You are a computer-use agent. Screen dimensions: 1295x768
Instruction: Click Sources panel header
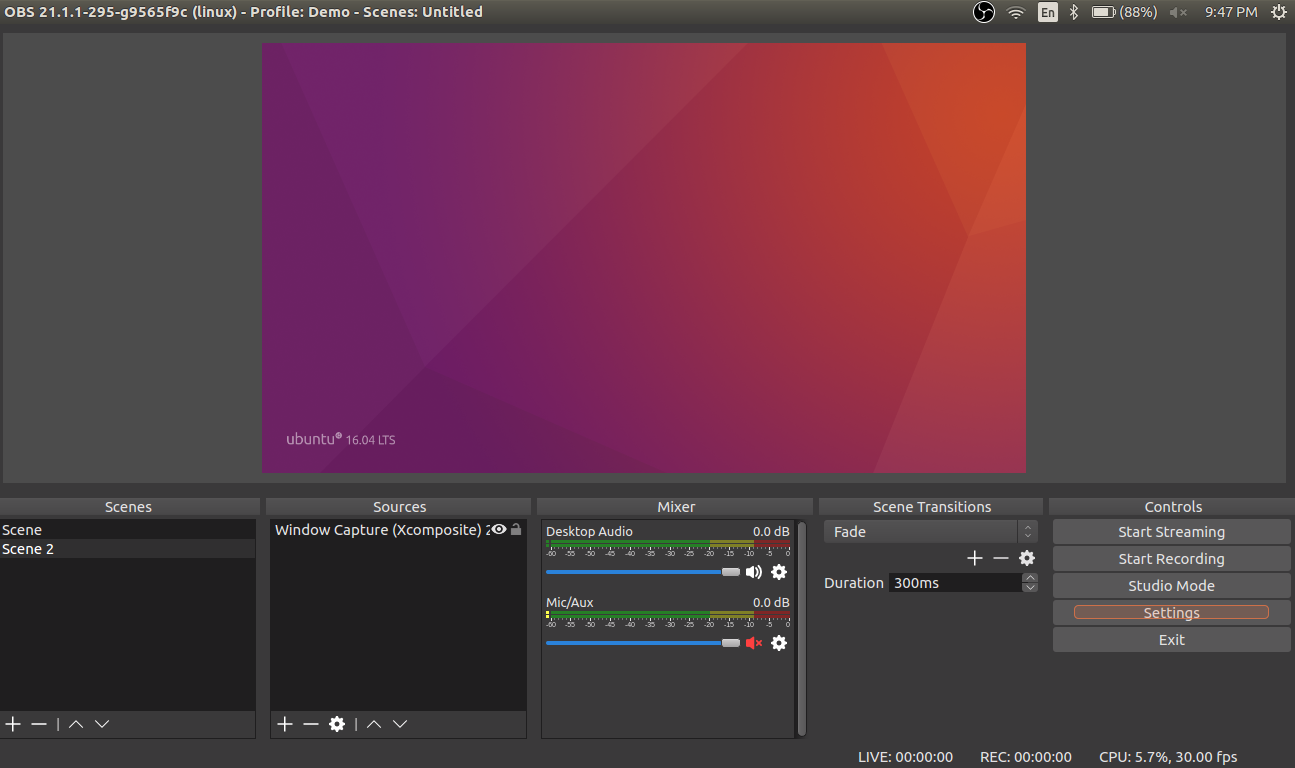(x=399, y=507)
